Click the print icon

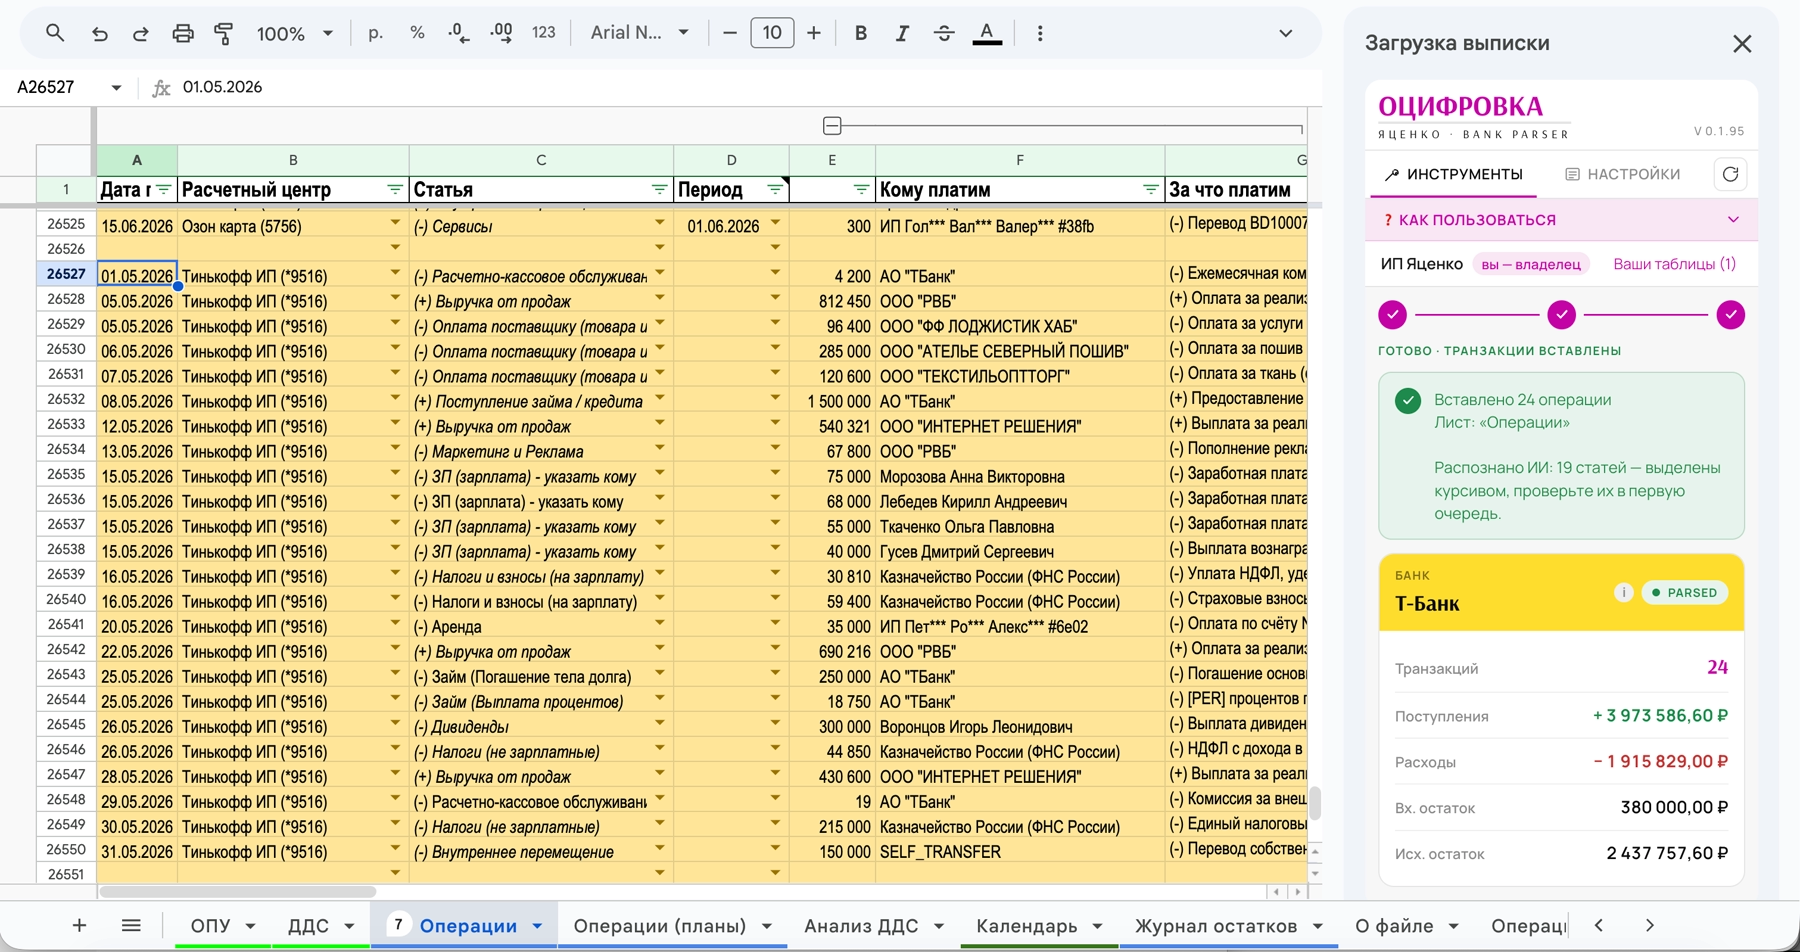(182, 33)
